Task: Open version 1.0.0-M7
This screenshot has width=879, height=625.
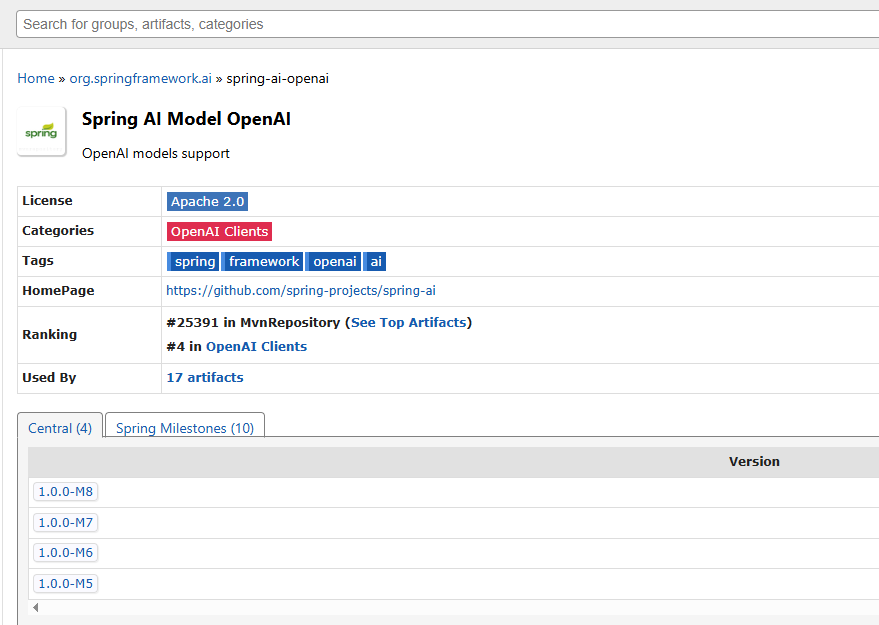Action: [x=66, y=522]
